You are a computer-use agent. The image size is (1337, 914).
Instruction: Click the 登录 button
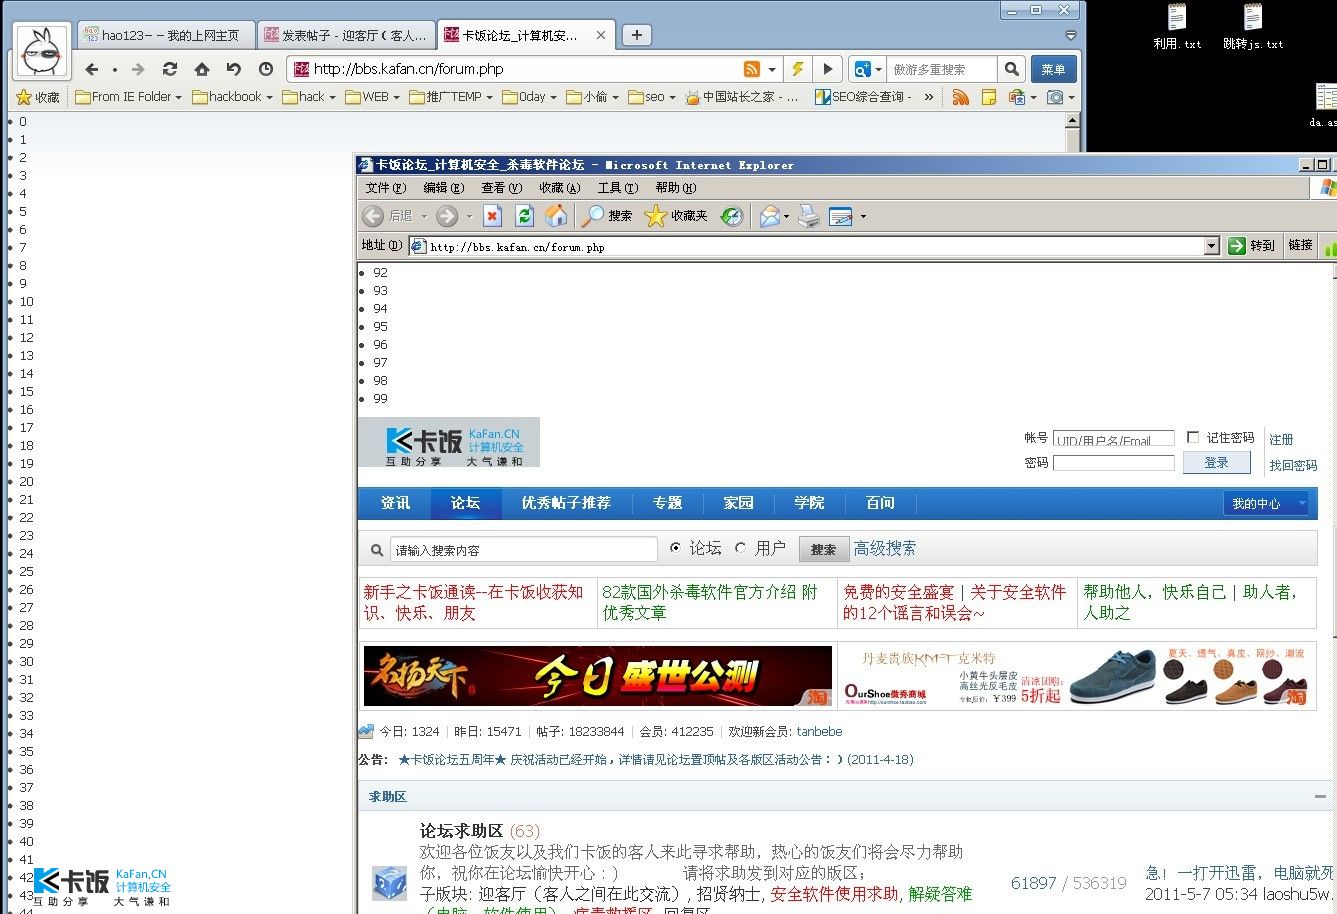1216,462
